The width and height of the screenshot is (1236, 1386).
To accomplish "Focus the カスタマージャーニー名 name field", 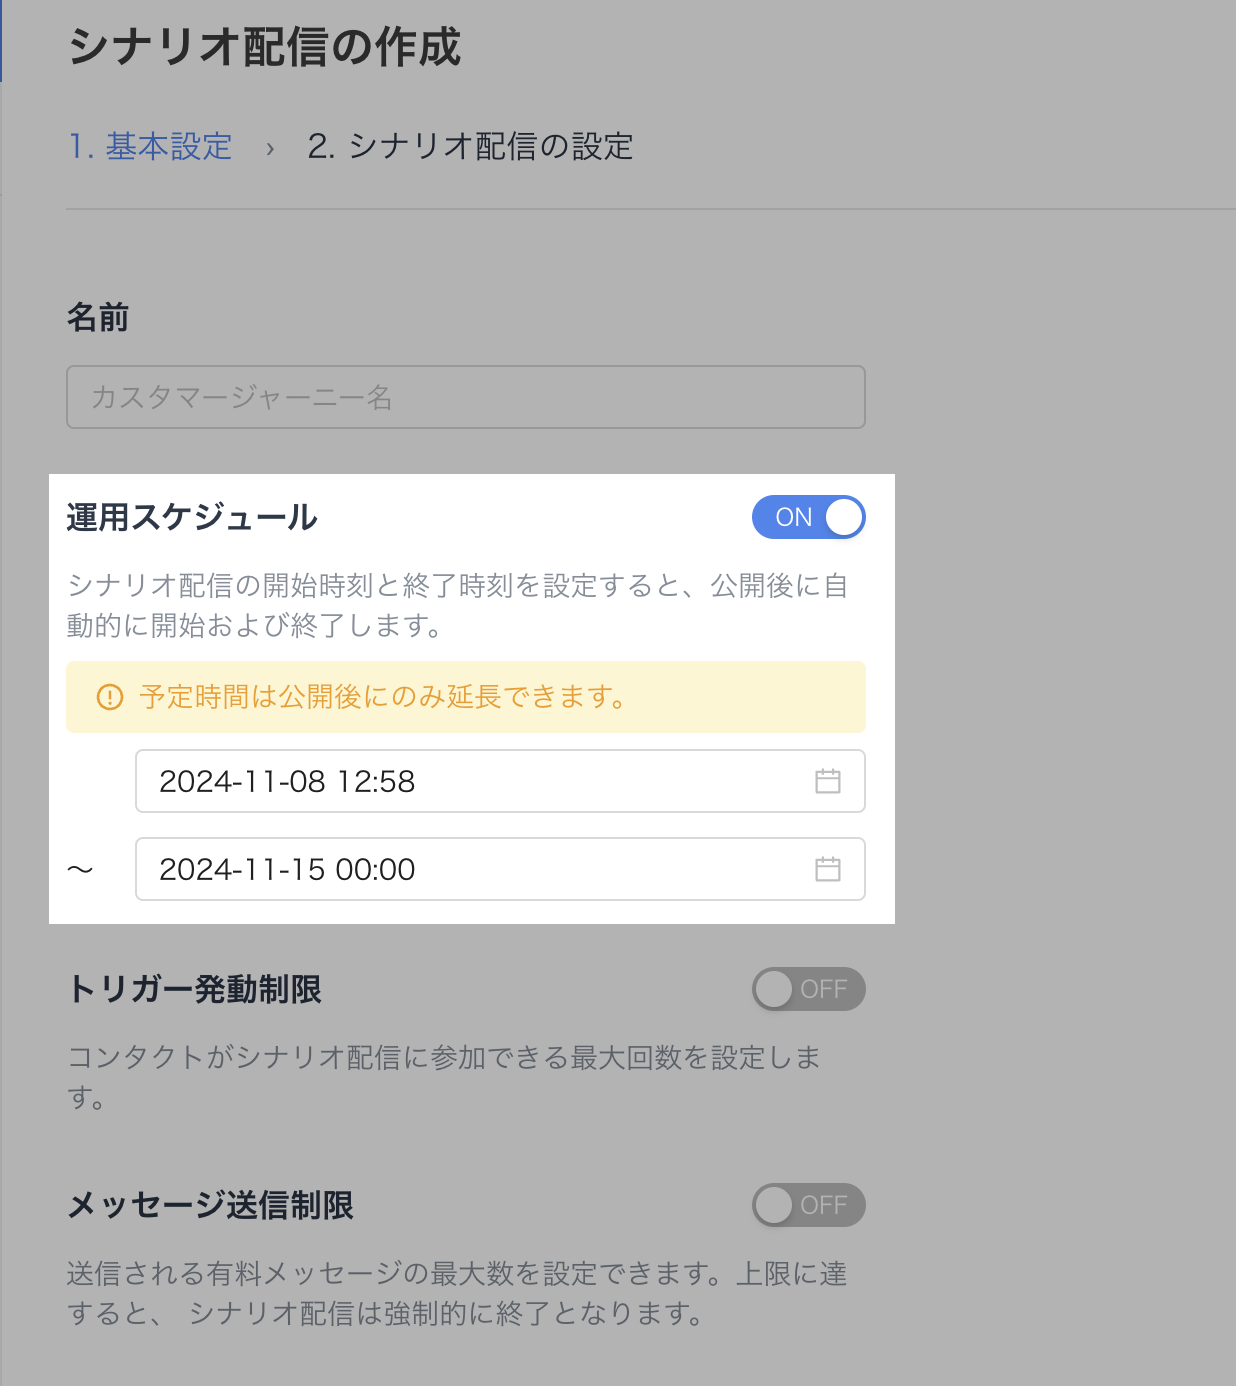I will tap(465, 397).
